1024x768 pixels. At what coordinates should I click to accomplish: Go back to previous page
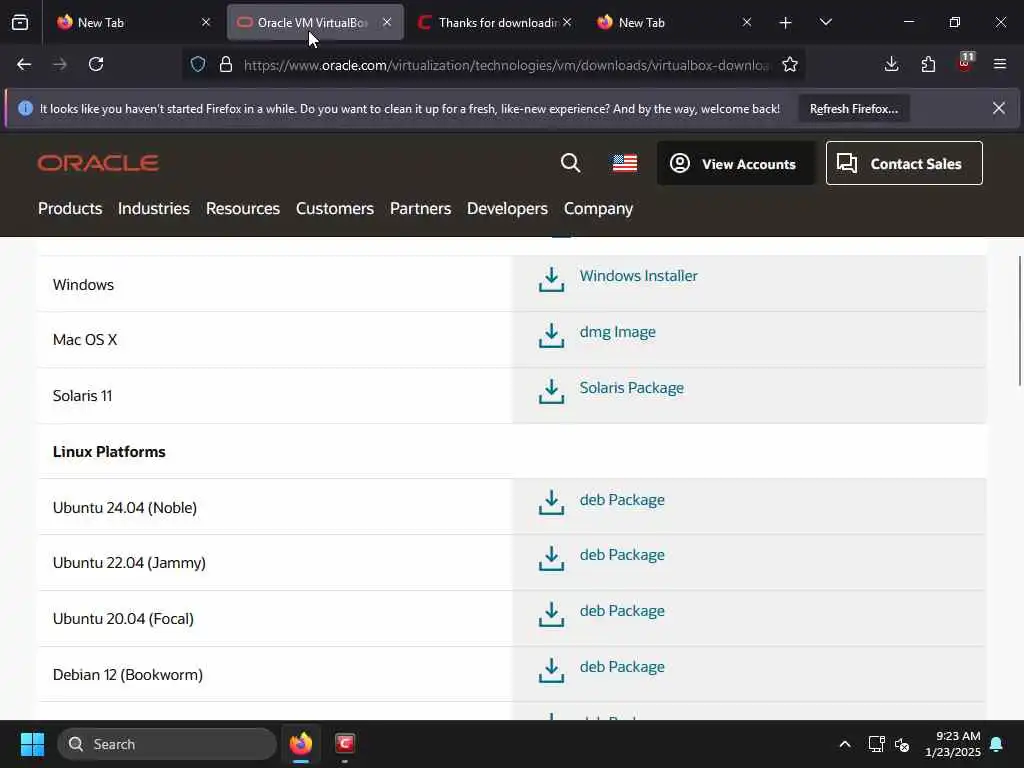coord(24,64)
